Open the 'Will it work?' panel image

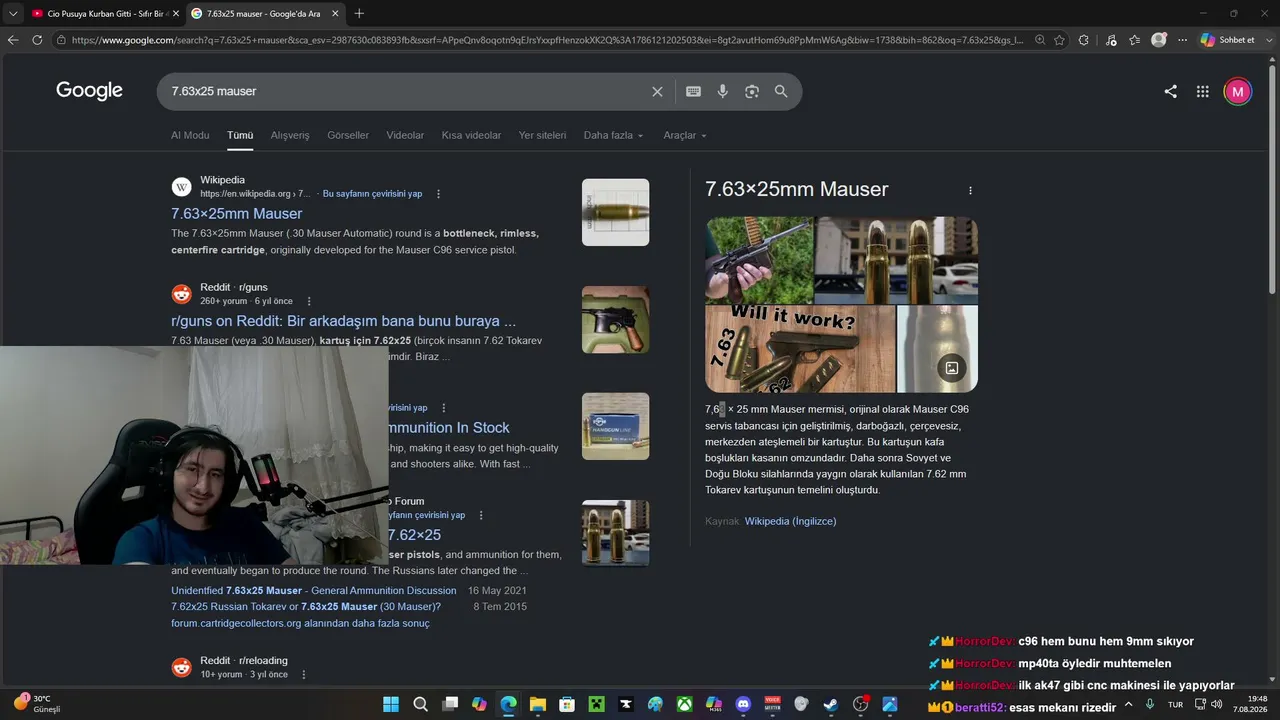point(800,349)
